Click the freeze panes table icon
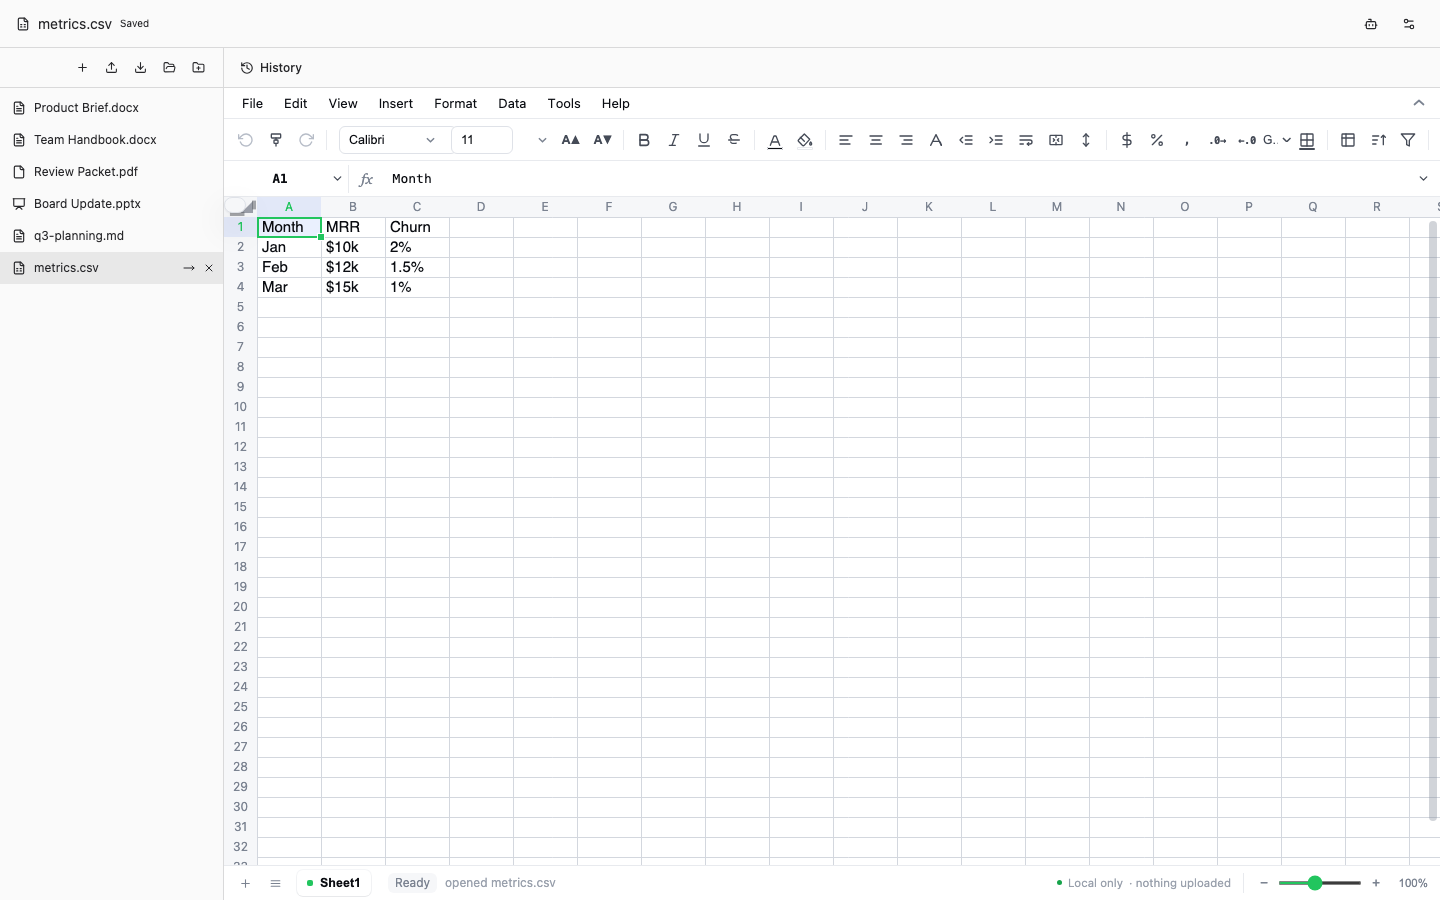 click(1348, 140)
